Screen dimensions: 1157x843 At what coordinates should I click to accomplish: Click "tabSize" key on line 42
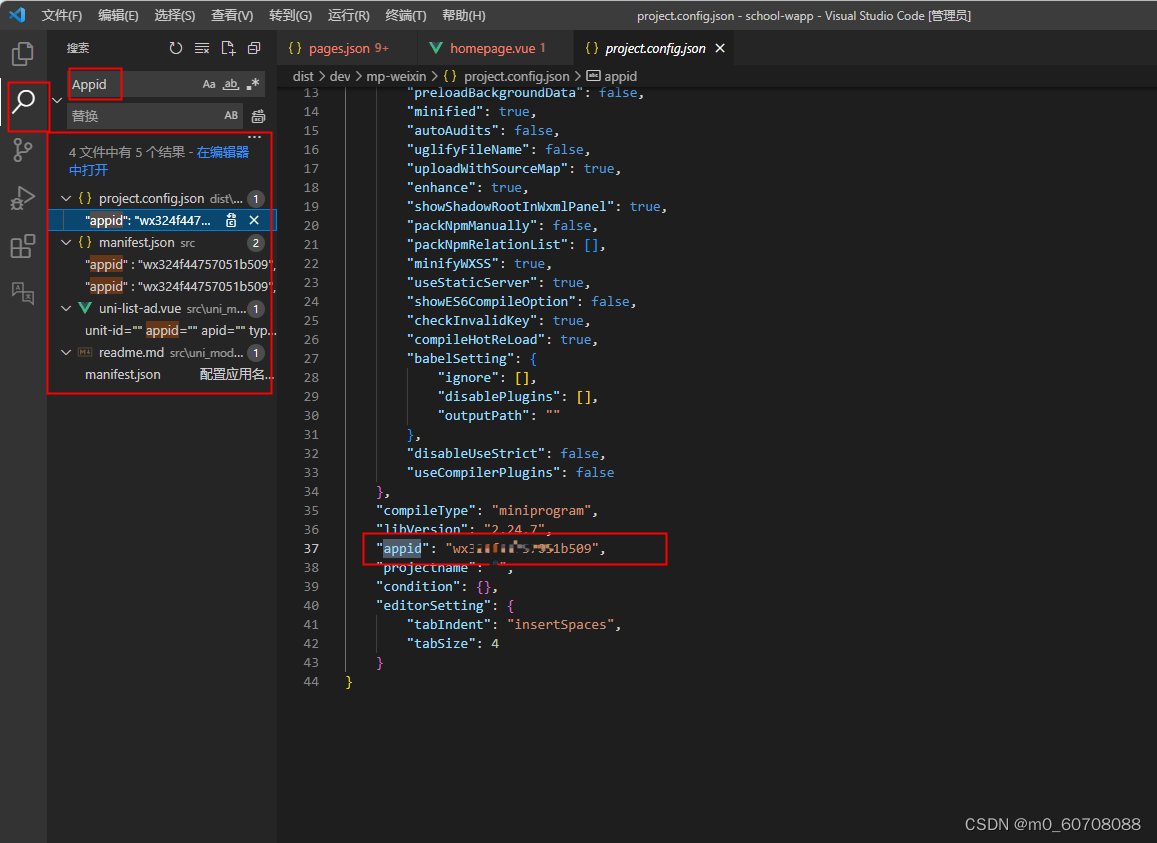pos(441,644)
